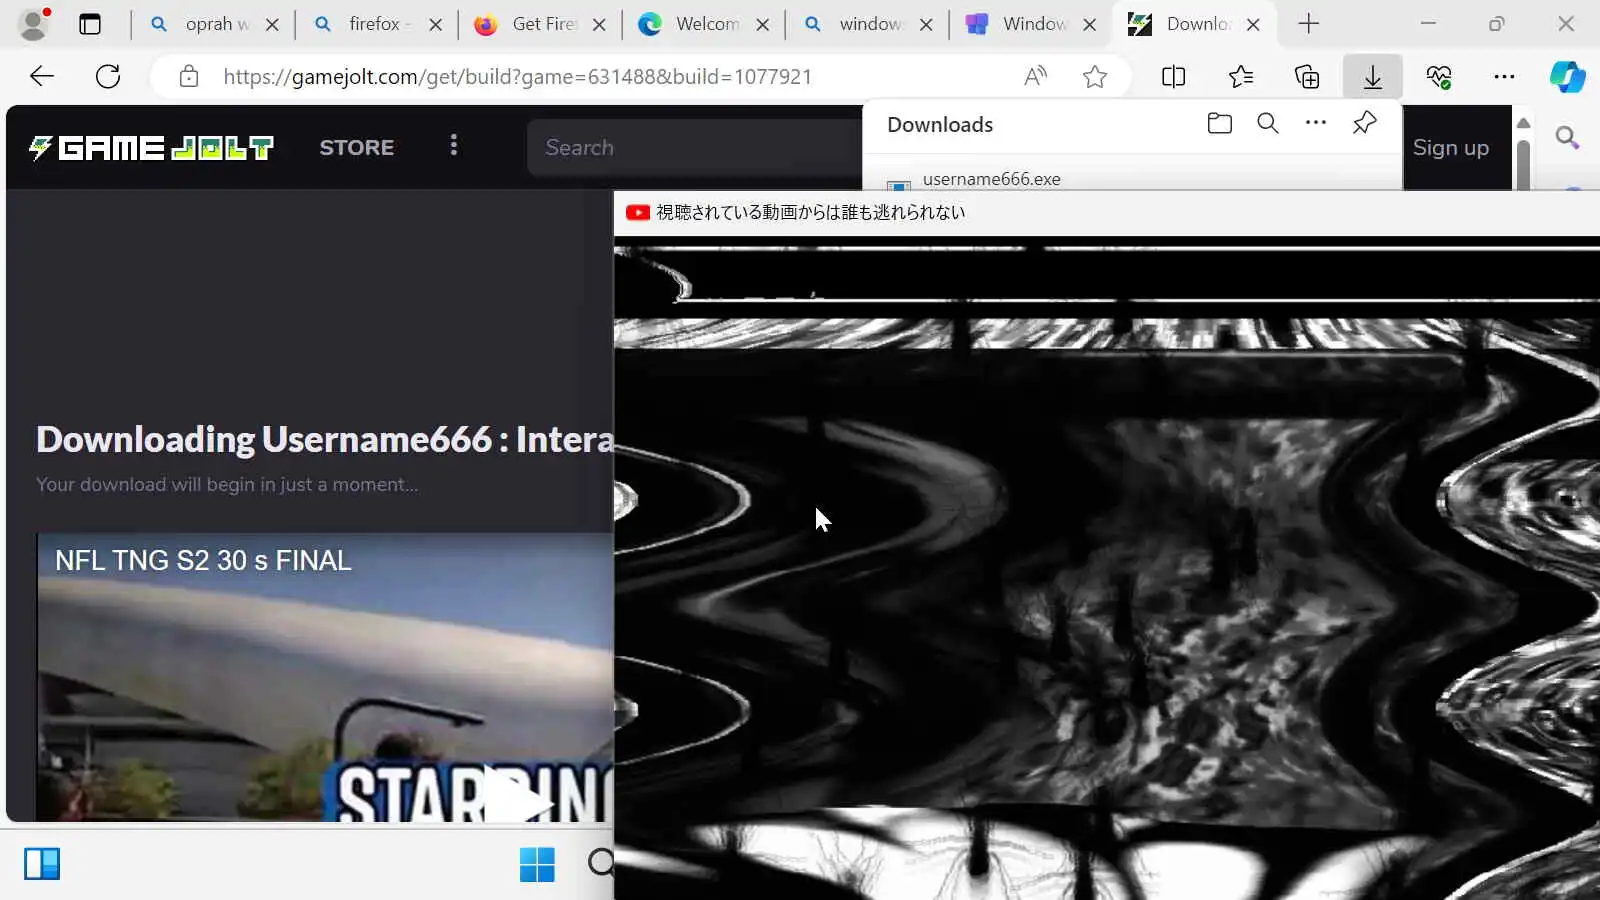Screen dimensions: 1600x900
Task: Pin the Downloads panel
Action: (1364, 123)
